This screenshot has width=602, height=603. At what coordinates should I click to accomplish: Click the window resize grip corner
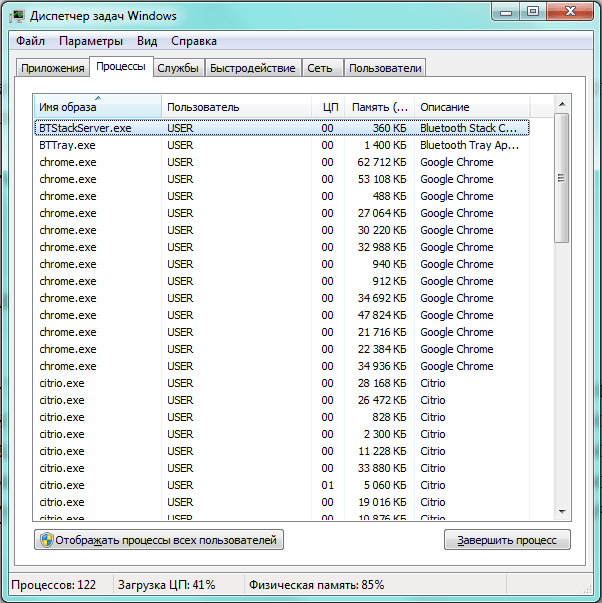click(587, 589)
